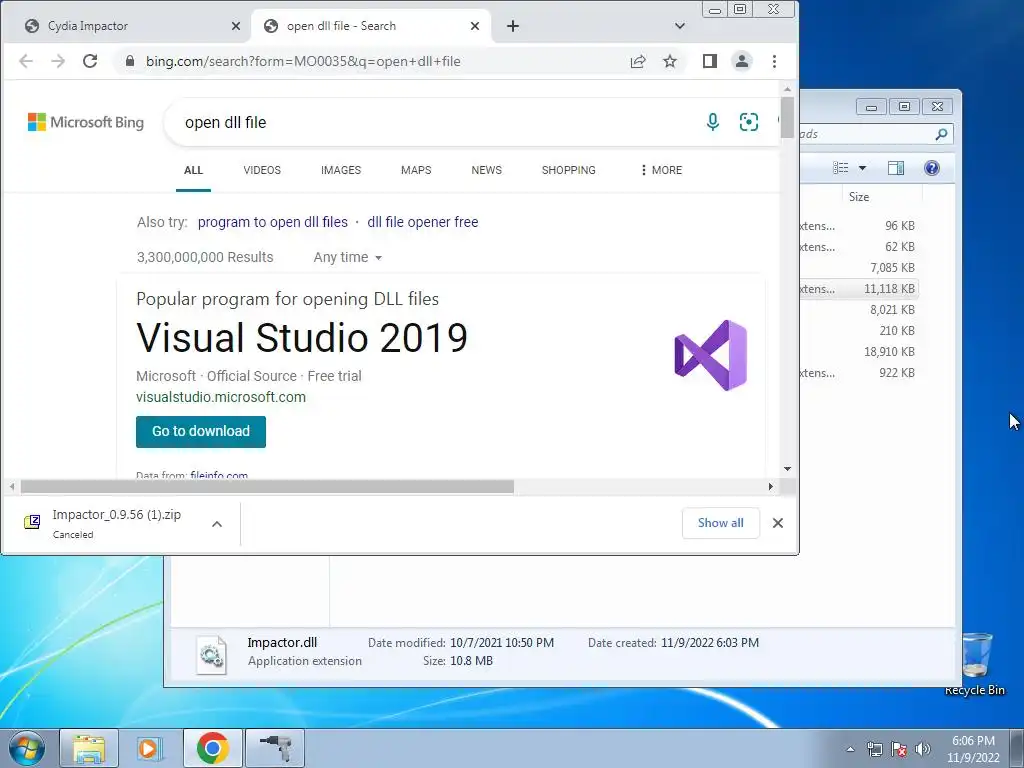The height and width of the screenshot is (768, 1024).
Task: Click the horizontal scrollbar thumb
Action: tap(267, 487)
